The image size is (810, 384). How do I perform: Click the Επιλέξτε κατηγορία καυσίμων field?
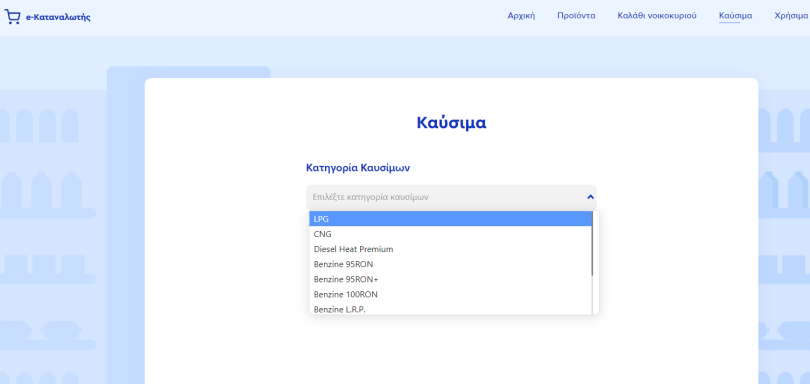(451, 197)
